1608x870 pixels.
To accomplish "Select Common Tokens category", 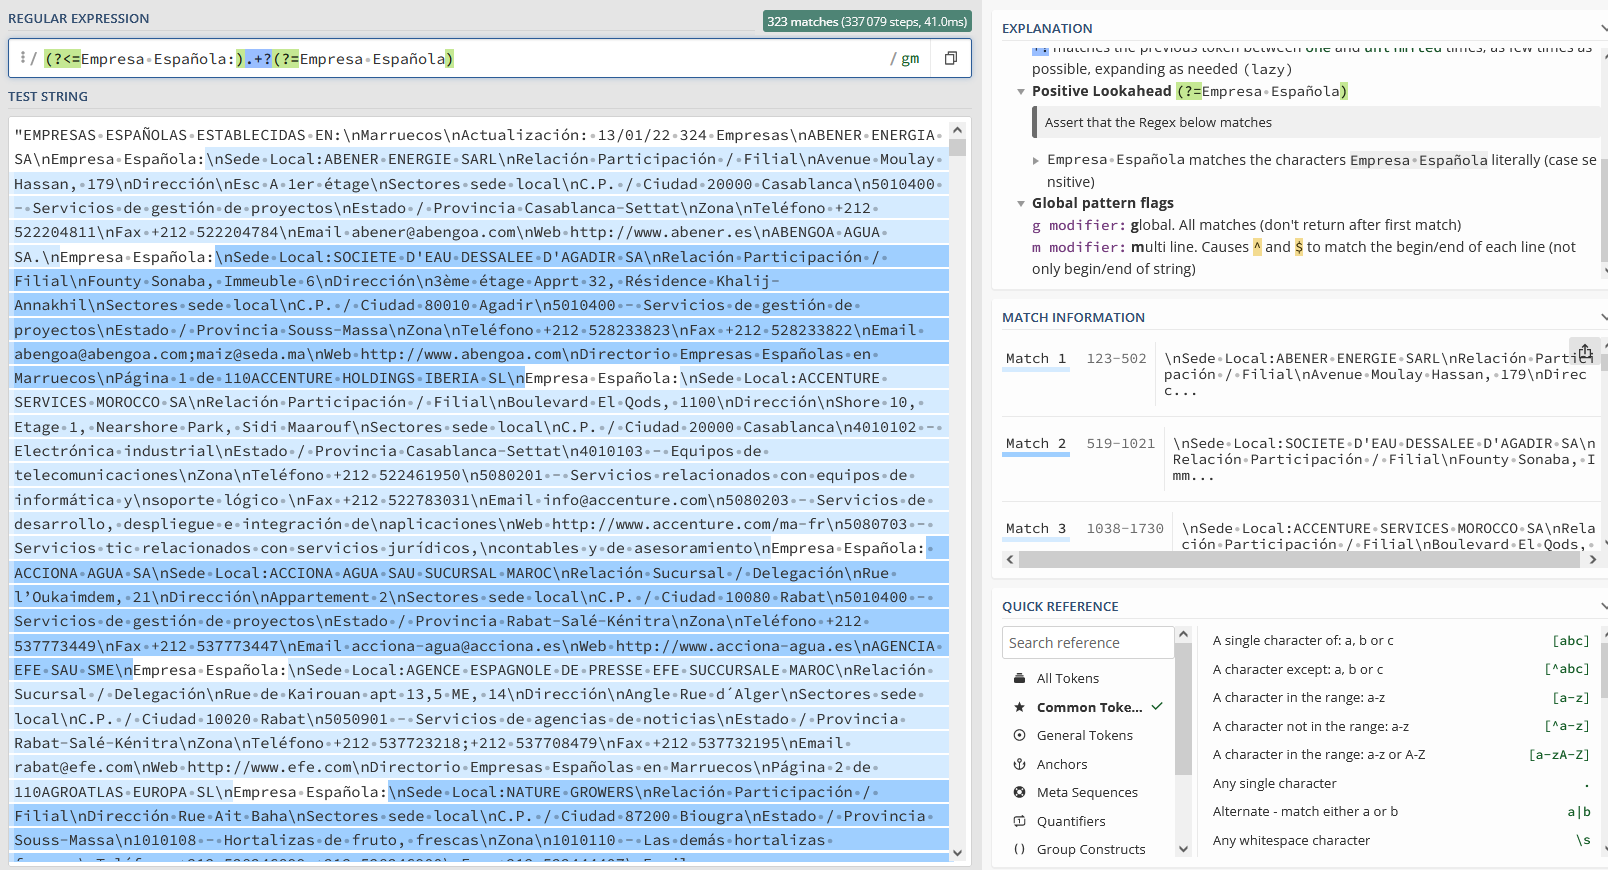I will 1088,707.
